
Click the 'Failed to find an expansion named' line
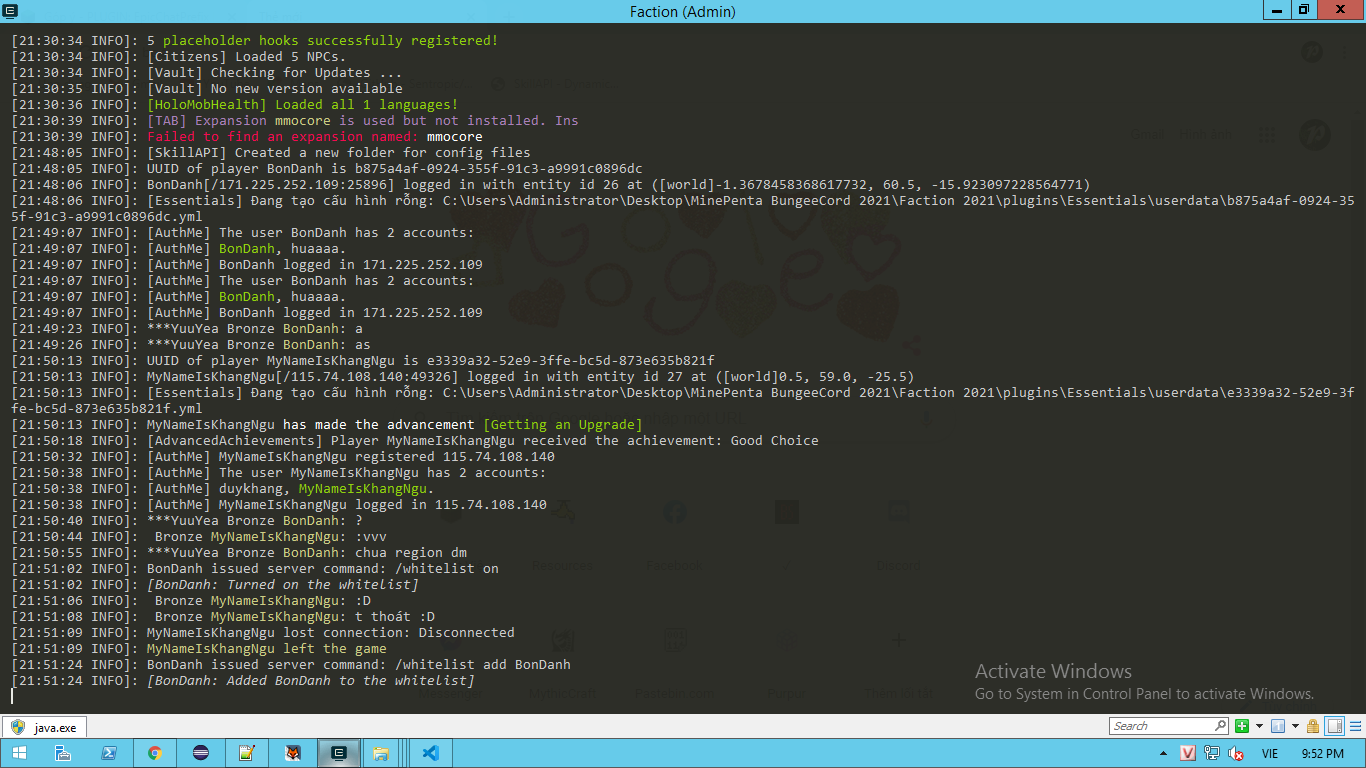click(x=247, y=137)
